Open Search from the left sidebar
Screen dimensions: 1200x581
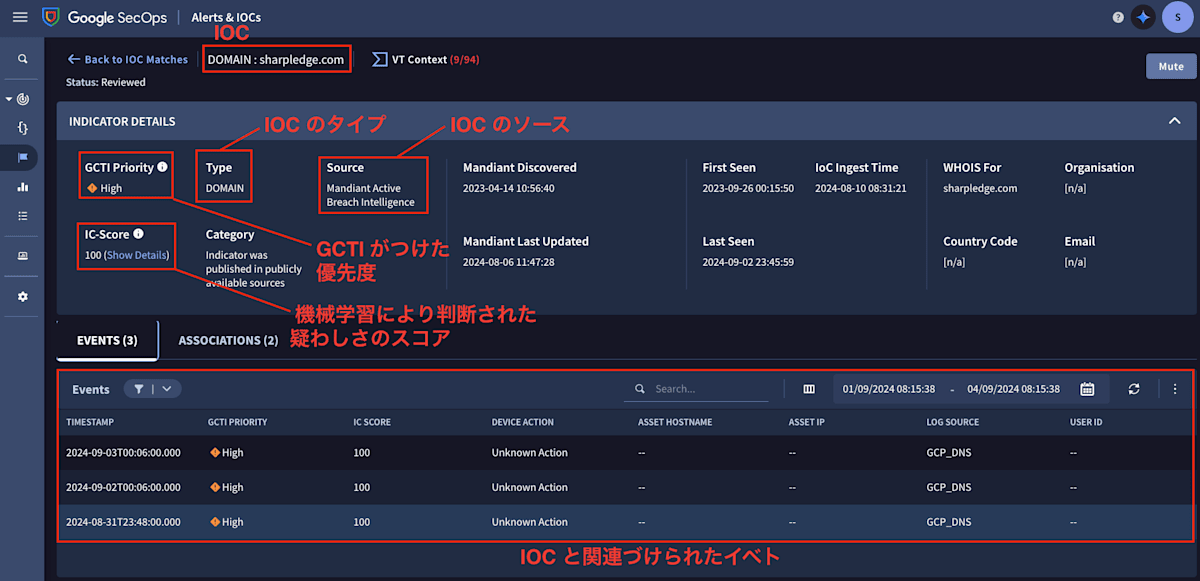pos(22,59)
